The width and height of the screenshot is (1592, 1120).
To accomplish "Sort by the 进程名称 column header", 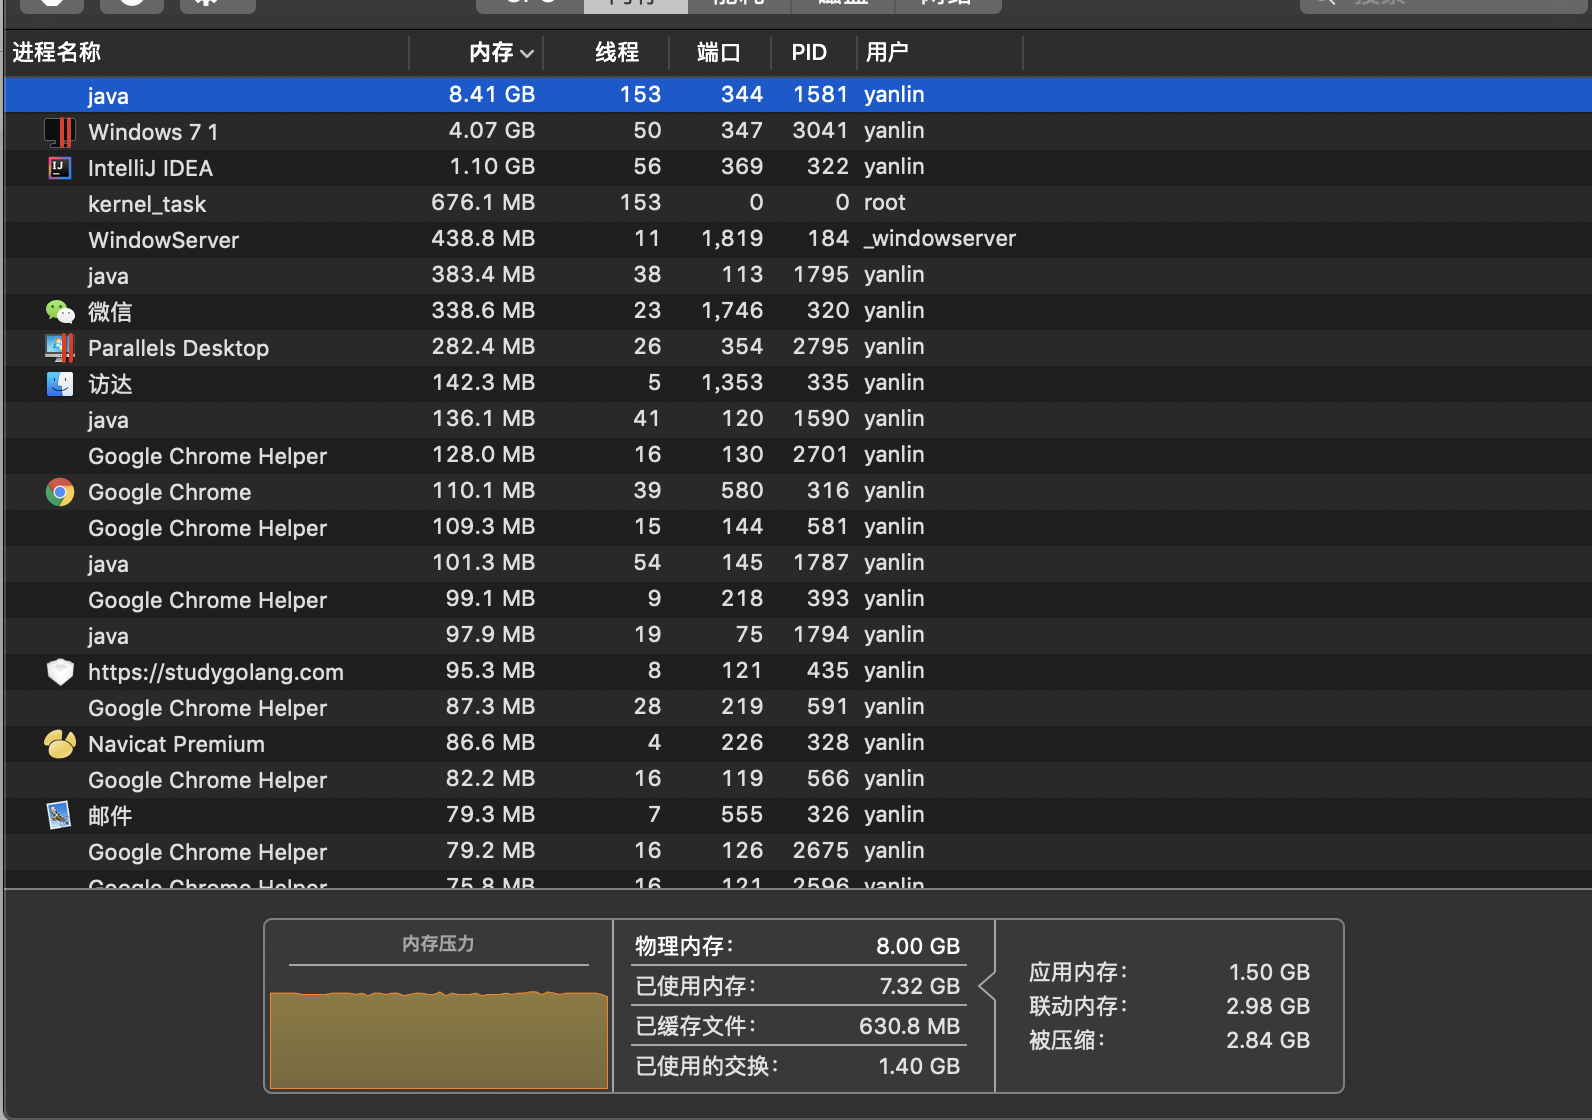I will click(57, 52).
